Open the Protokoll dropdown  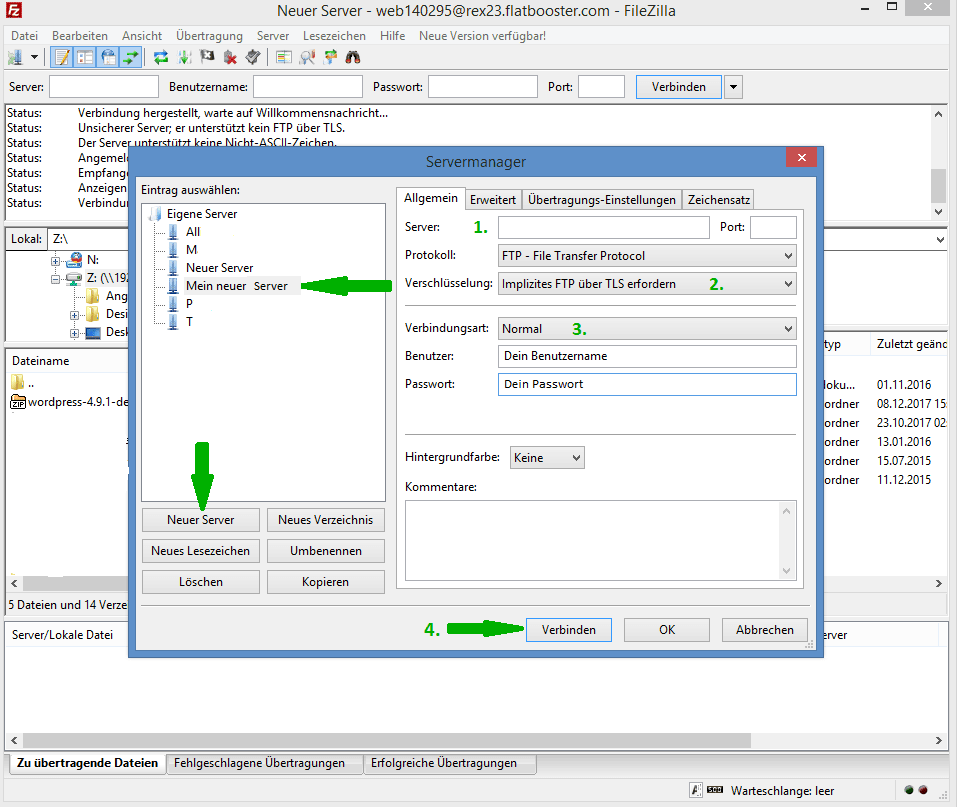[x=647, y=256]
